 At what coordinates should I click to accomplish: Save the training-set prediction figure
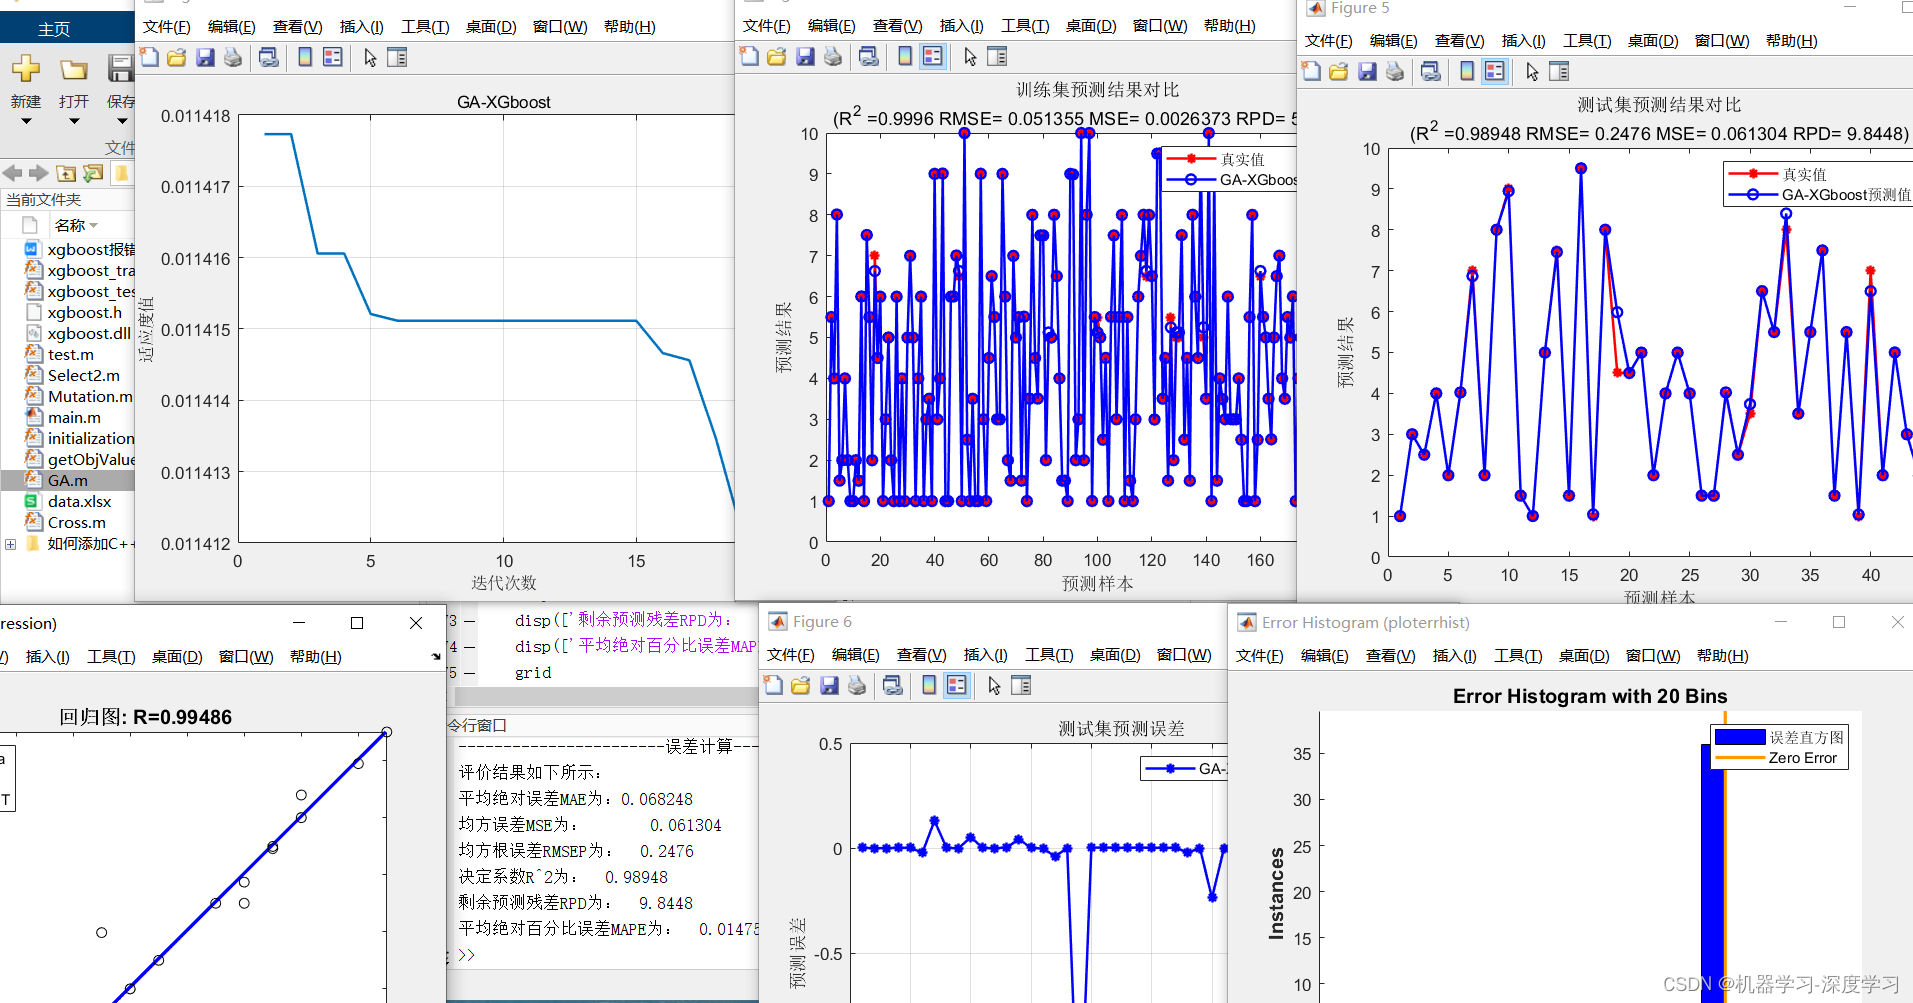tap(805, 56)
